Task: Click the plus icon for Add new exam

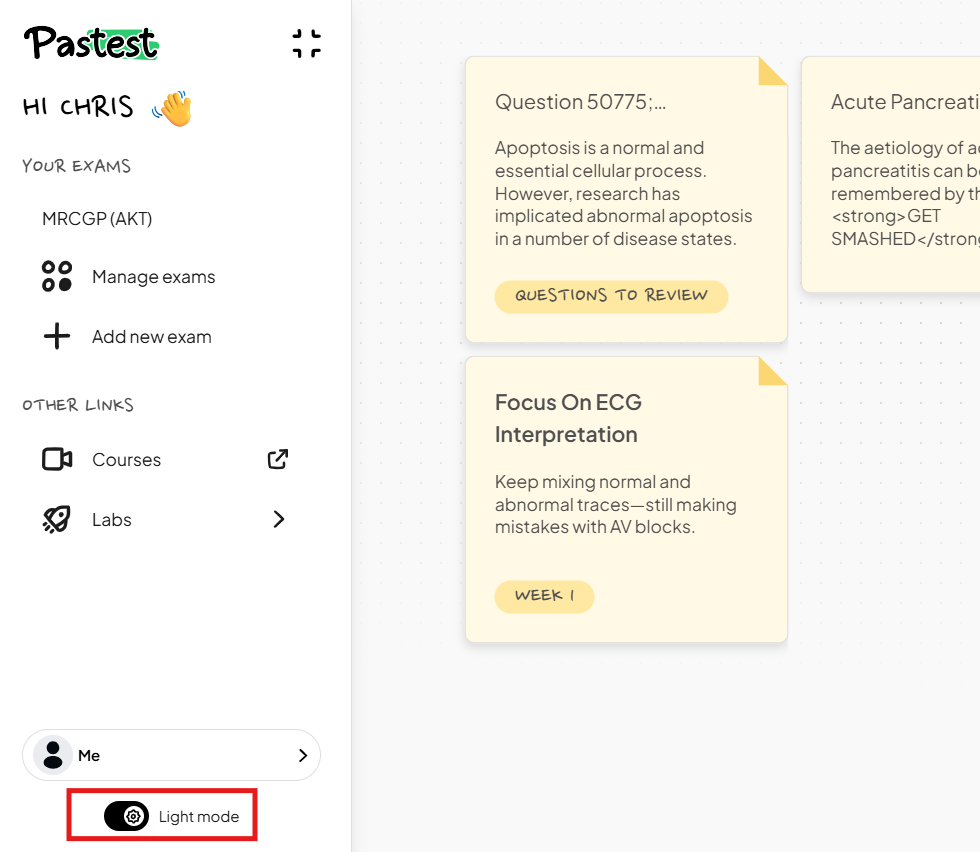Action: pyautogui.click(x=57, y=336)
